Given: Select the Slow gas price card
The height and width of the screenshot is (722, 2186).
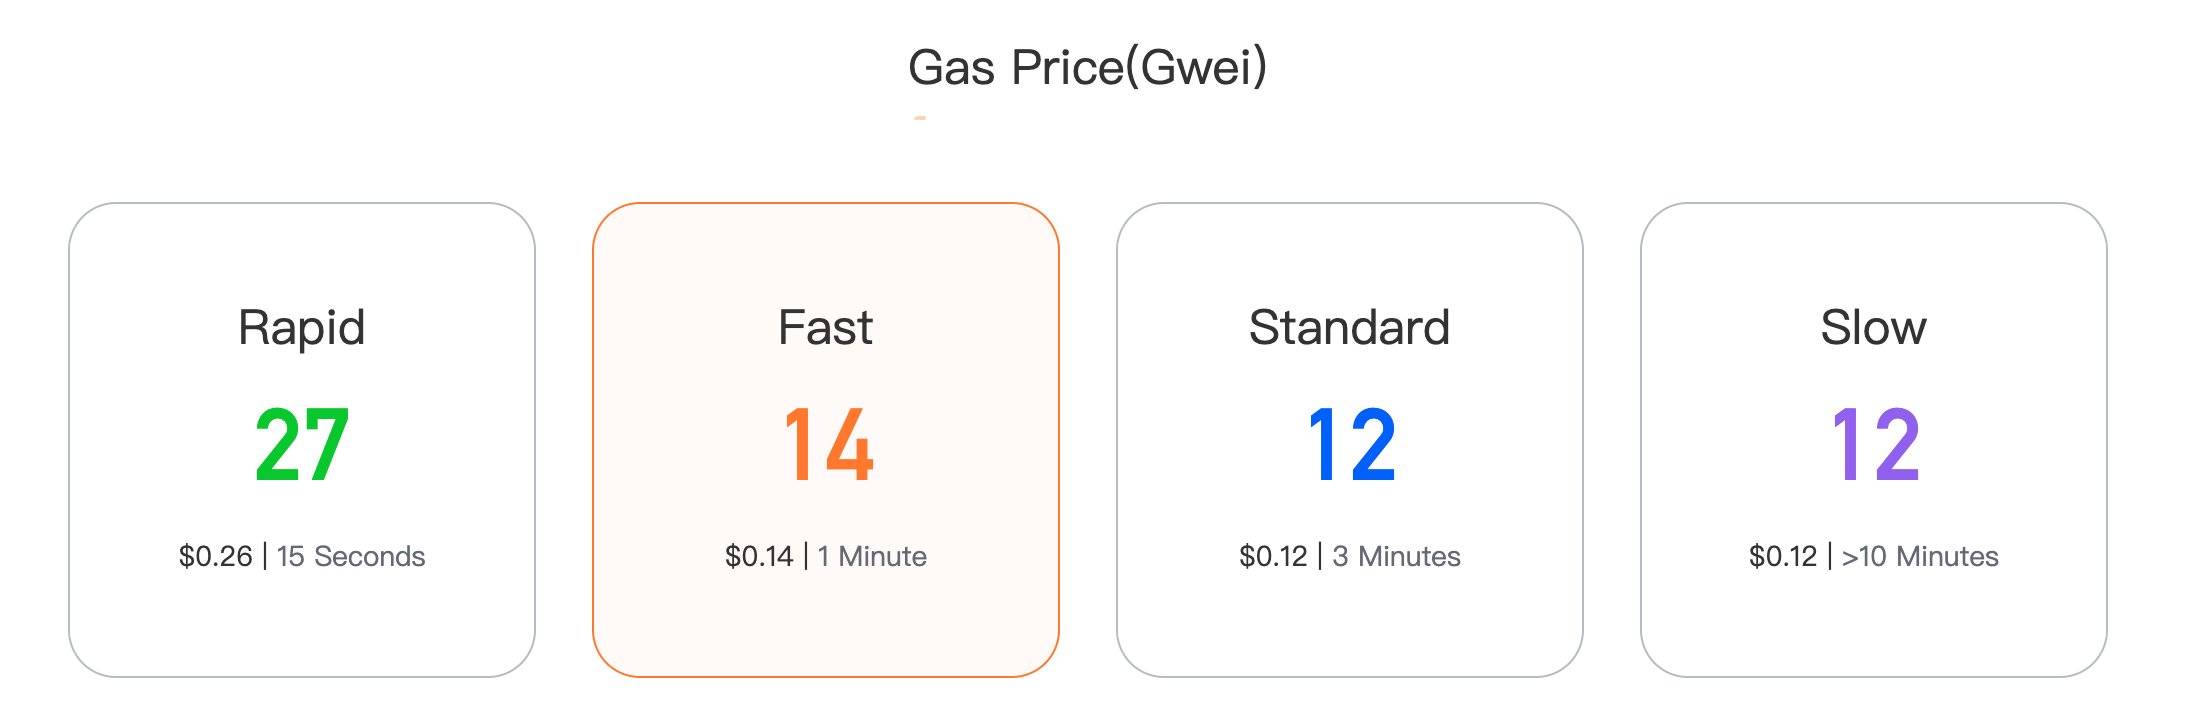Looking at the screenshot, I should [x=1874, y=440].
